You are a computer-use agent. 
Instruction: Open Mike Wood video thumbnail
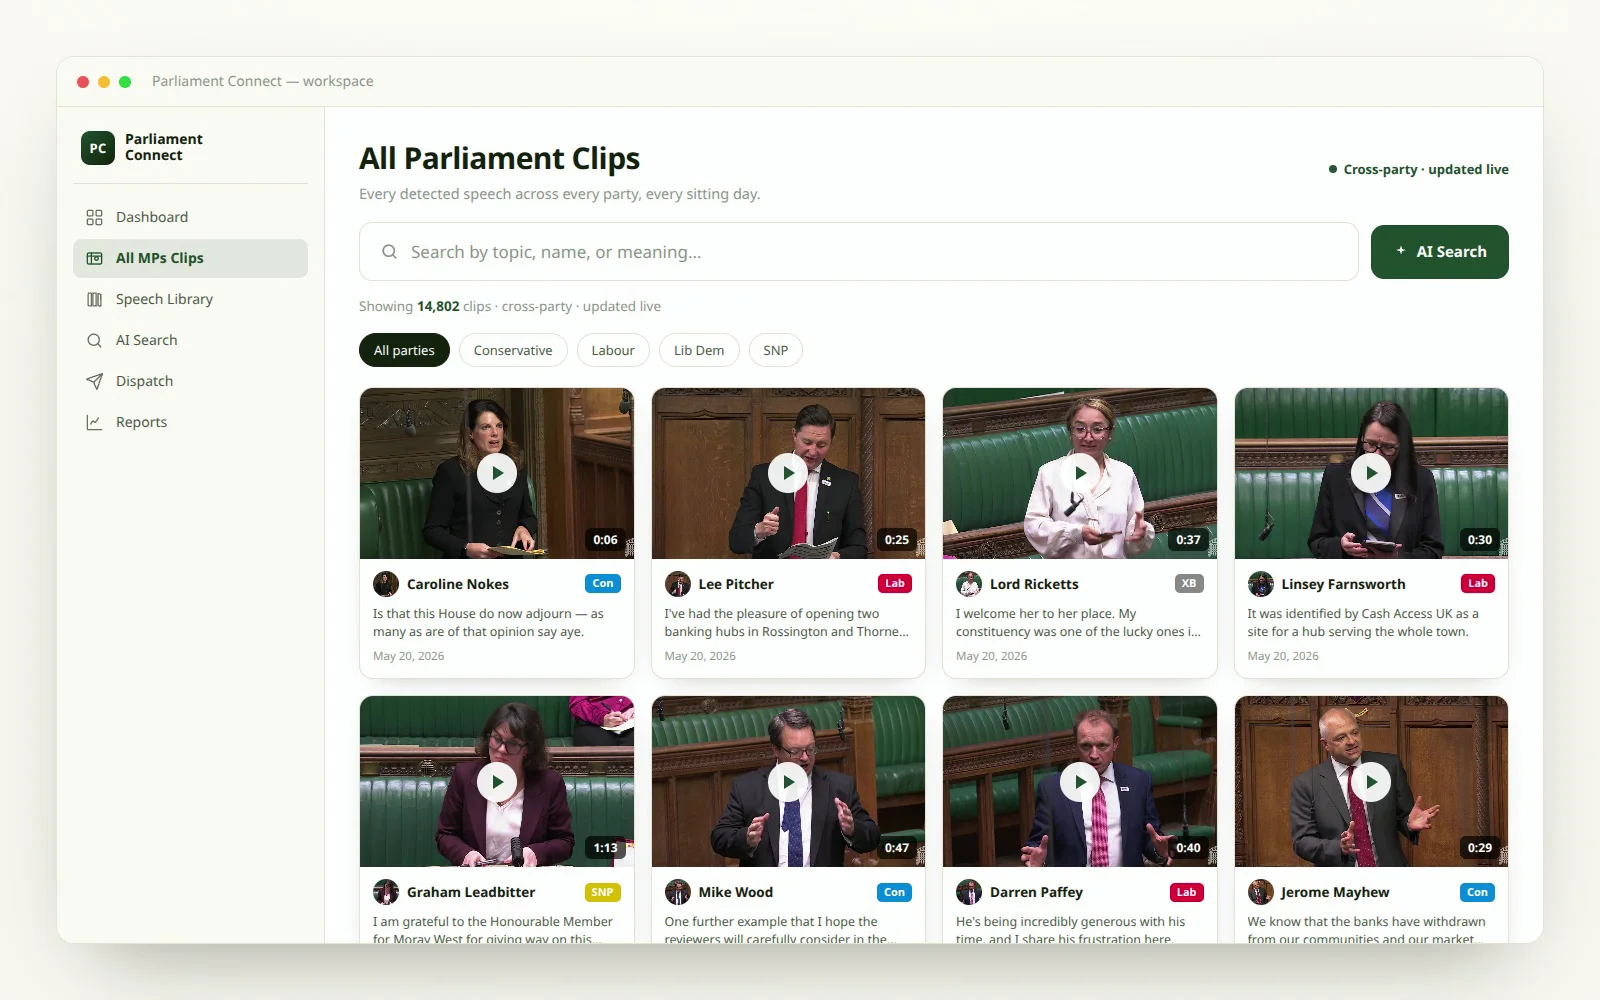[788, 781]
